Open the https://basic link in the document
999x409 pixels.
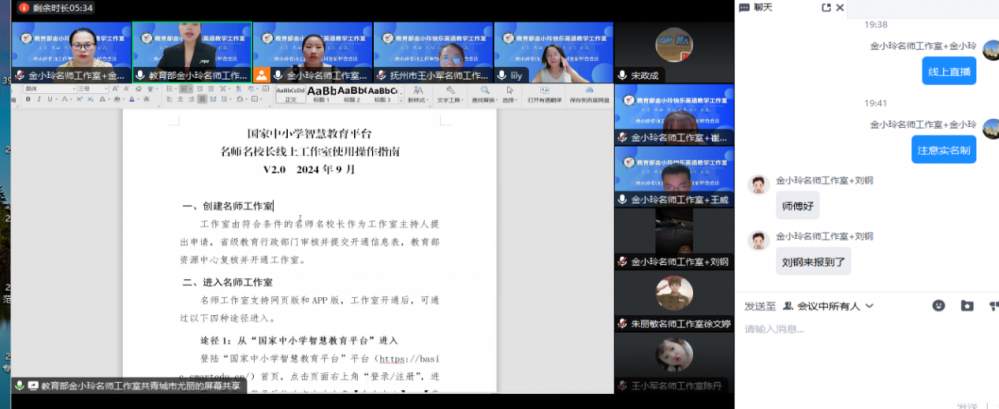(410, 358)
